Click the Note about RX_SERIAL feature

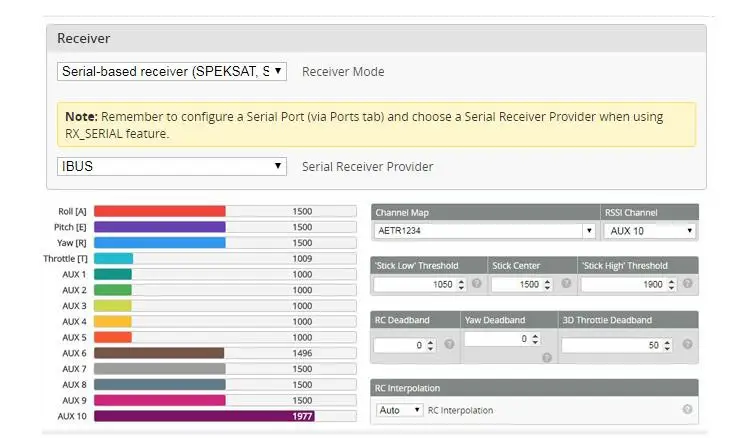tap(376, 125)
